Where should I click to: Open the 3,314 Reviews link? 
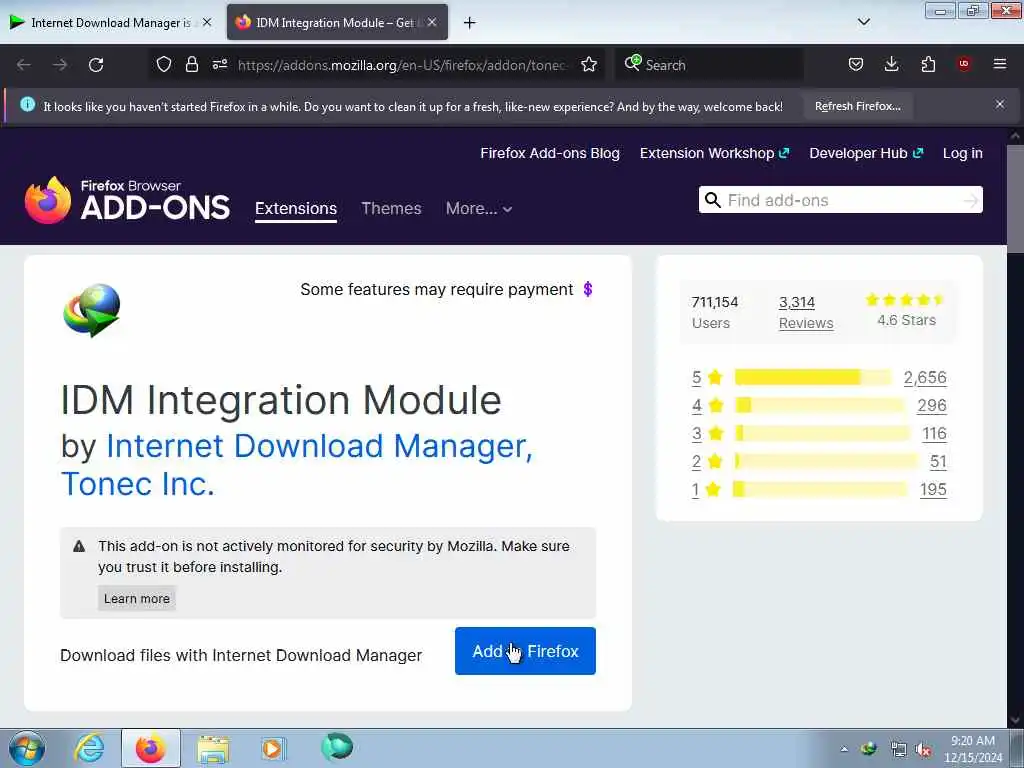806,312
